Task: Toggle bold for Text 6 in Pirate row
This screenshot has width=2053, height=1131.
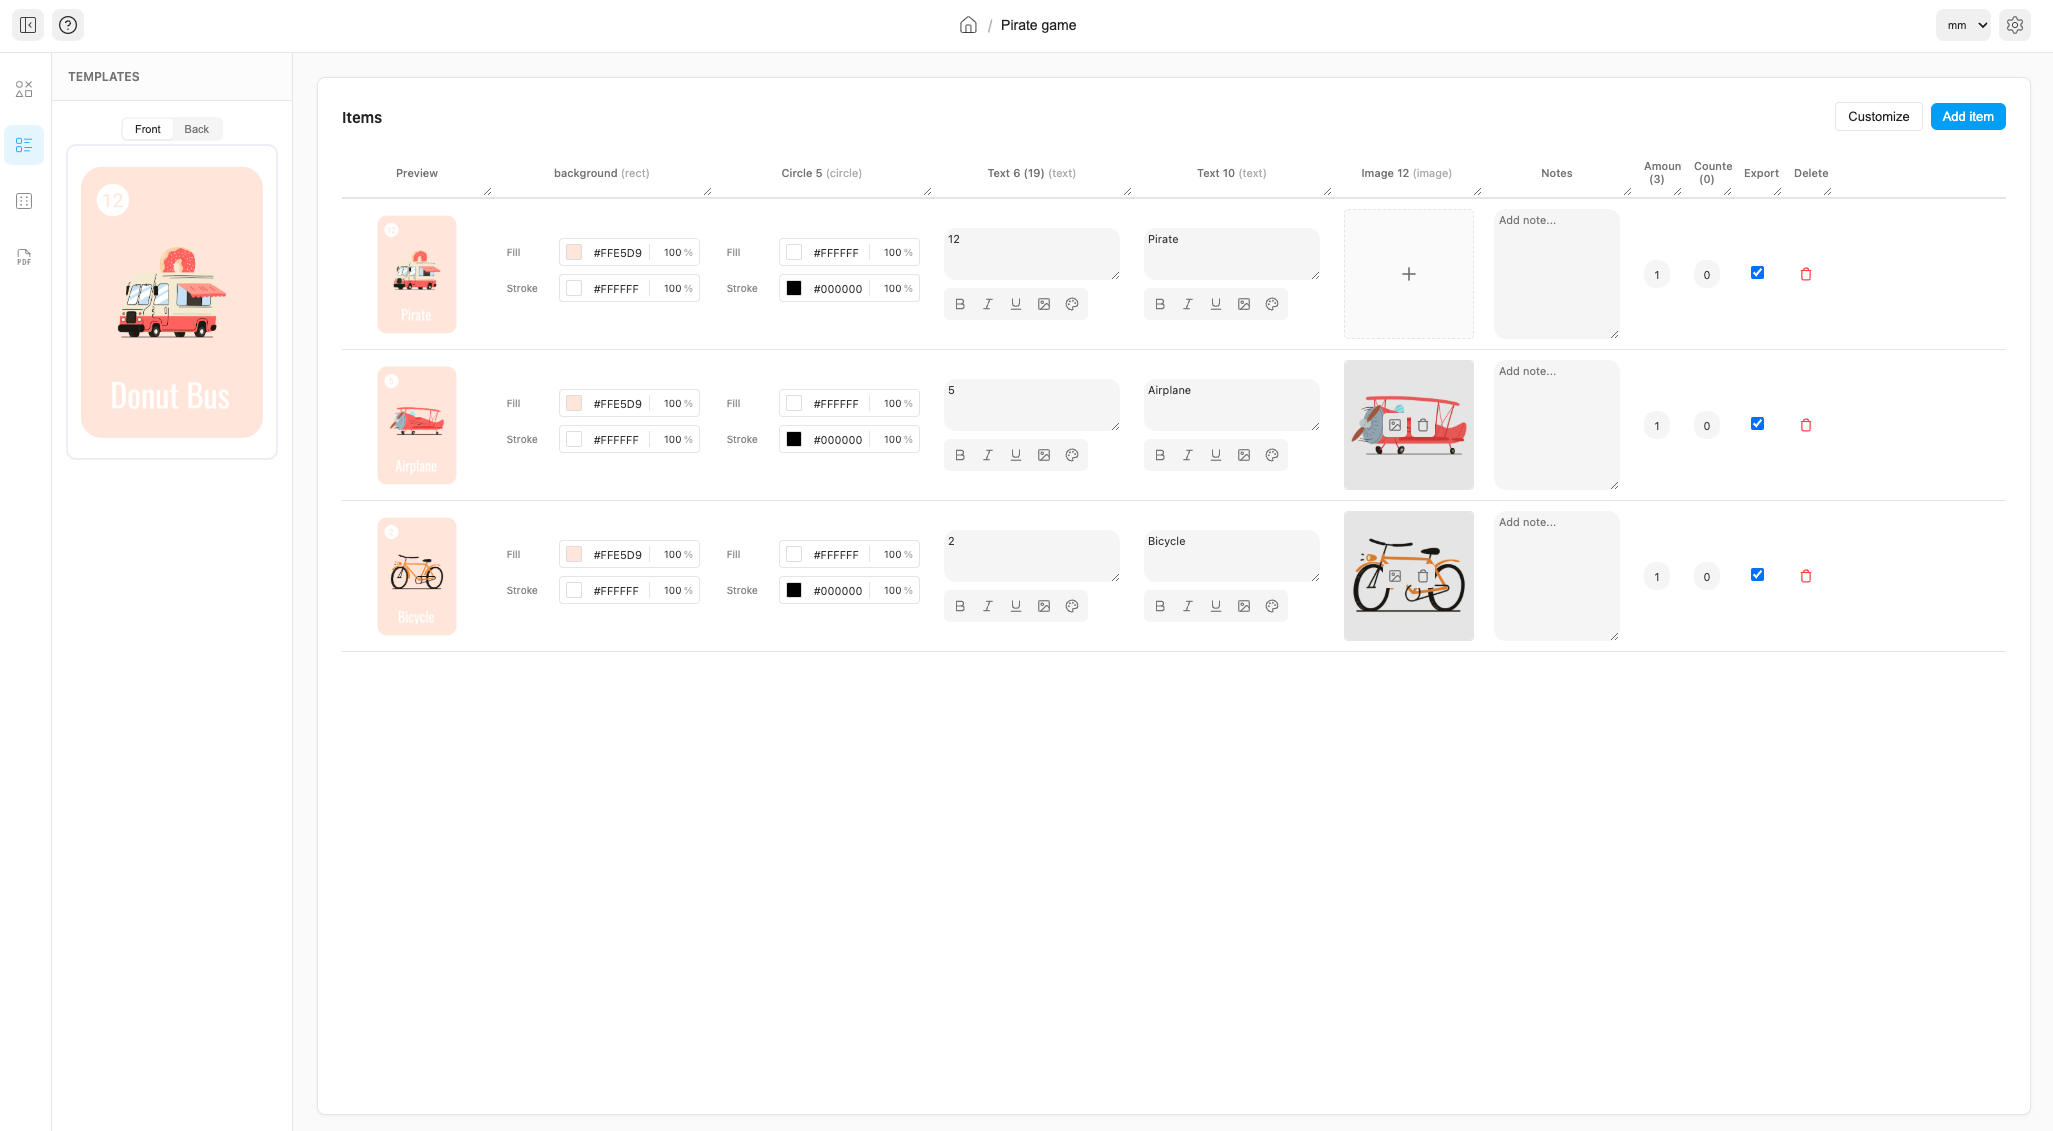Action: [x=960, y=304]
